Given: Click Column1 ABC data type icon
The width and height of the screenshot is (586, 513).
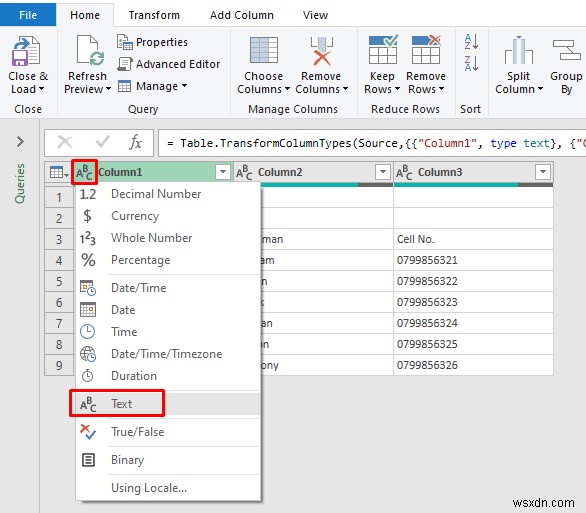Looking at the screenshot, I should point(84,172).
